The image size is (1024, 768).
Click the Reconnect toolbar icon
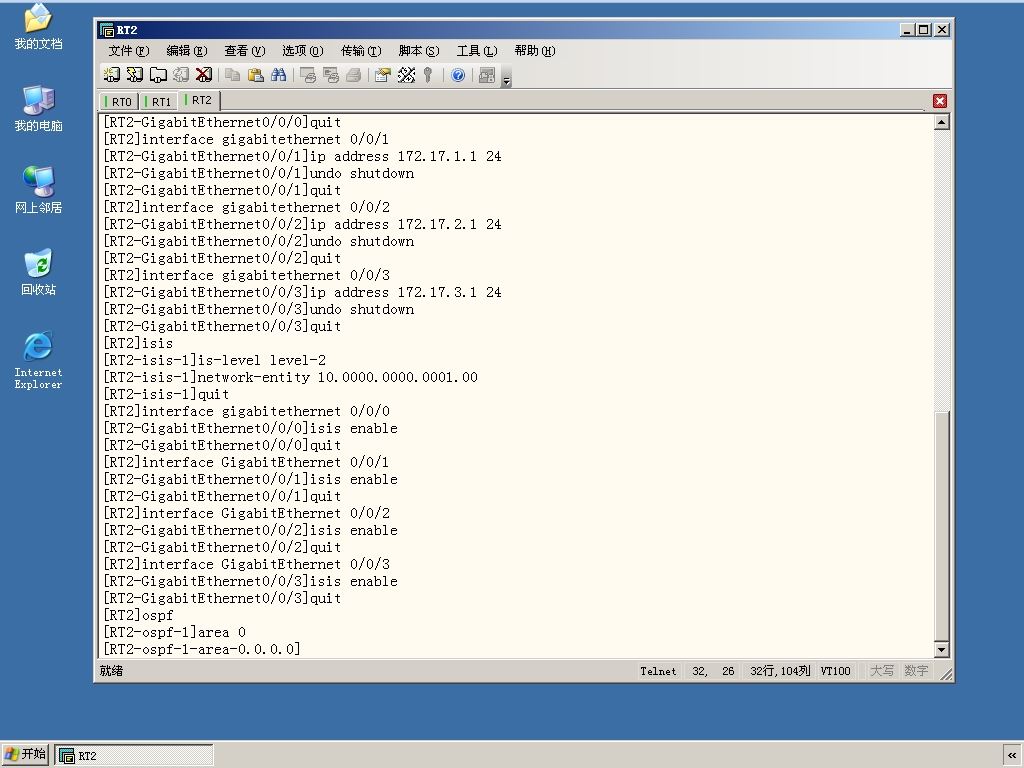pos(181,75)
